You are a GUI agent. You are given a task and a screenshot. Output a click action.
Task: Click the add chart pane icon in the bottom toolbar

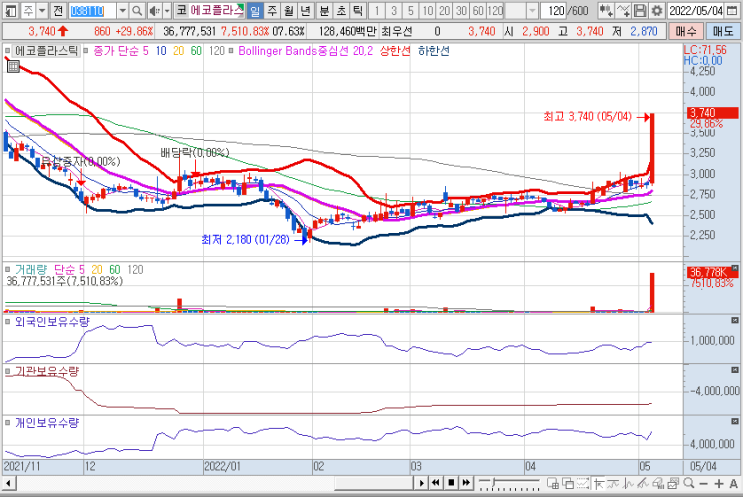click(x=553, y=483)
